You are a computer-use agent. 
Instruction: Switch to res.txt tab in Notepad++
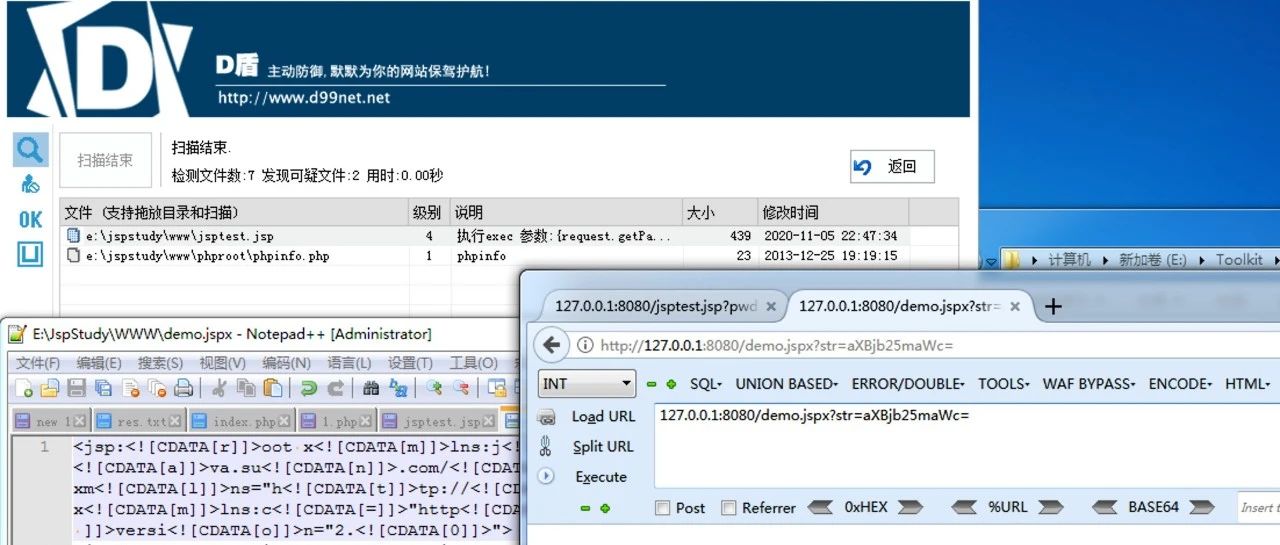[139, 421]
